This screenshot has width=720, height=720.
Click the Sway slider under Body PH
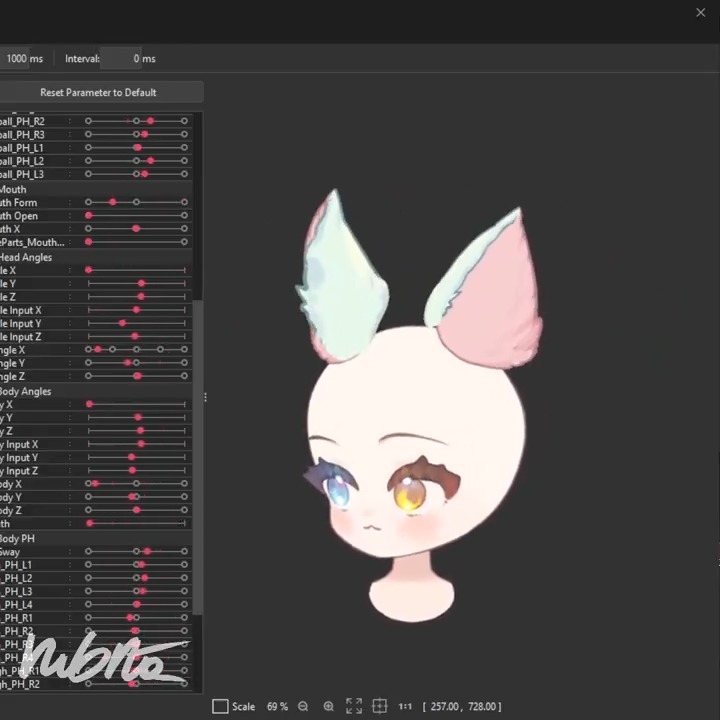(136, 551)
